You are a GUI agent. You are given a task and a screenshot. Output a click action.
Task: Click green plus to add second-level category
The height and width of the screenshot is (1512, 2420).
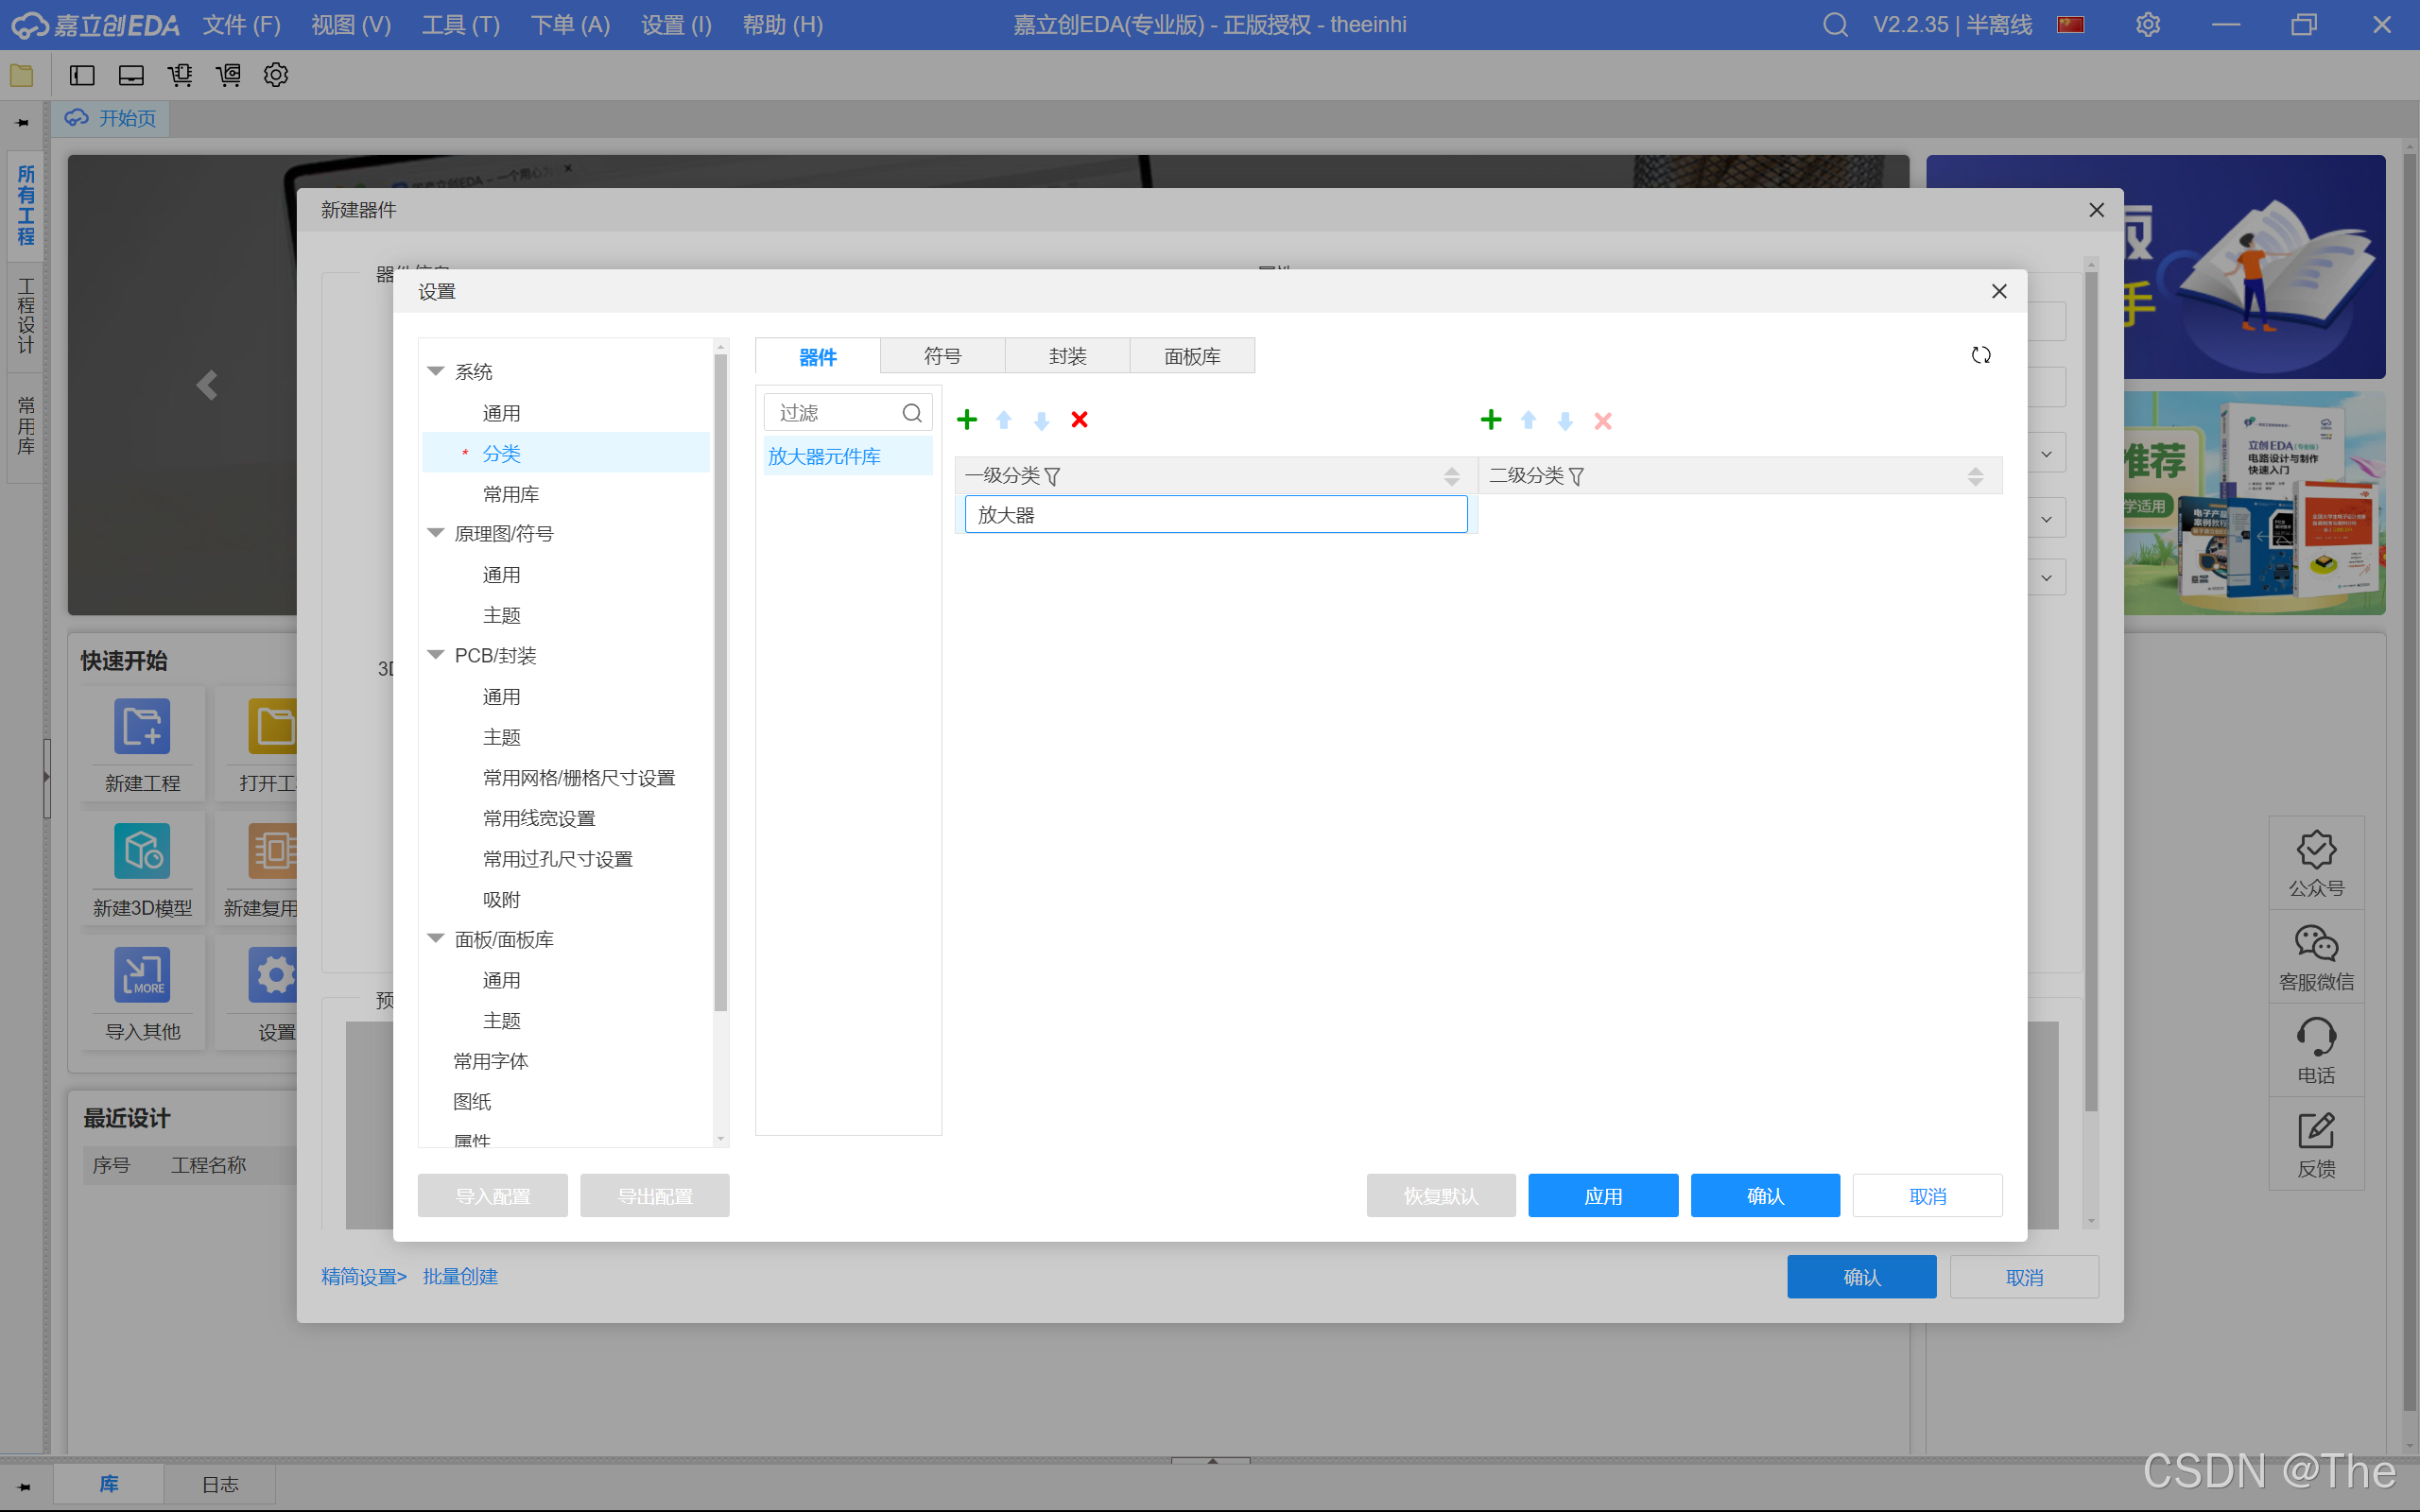tap(1491, 420)
